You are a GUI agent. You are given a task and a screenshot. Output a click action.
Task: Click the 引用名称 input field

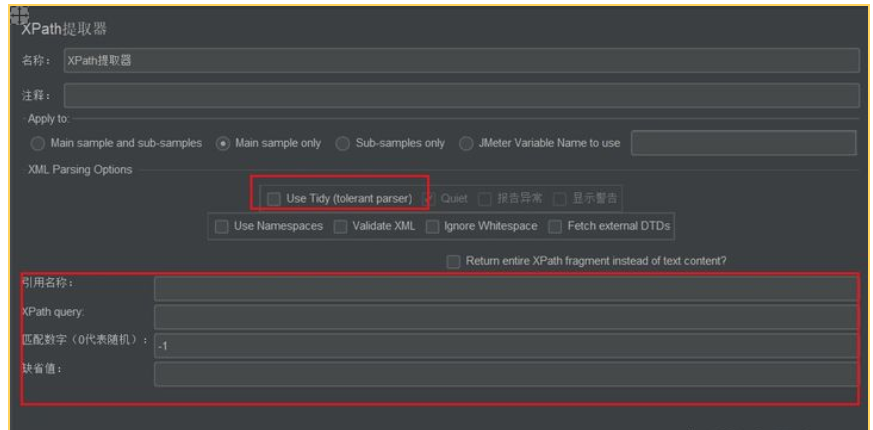click(x=506, y=289)
